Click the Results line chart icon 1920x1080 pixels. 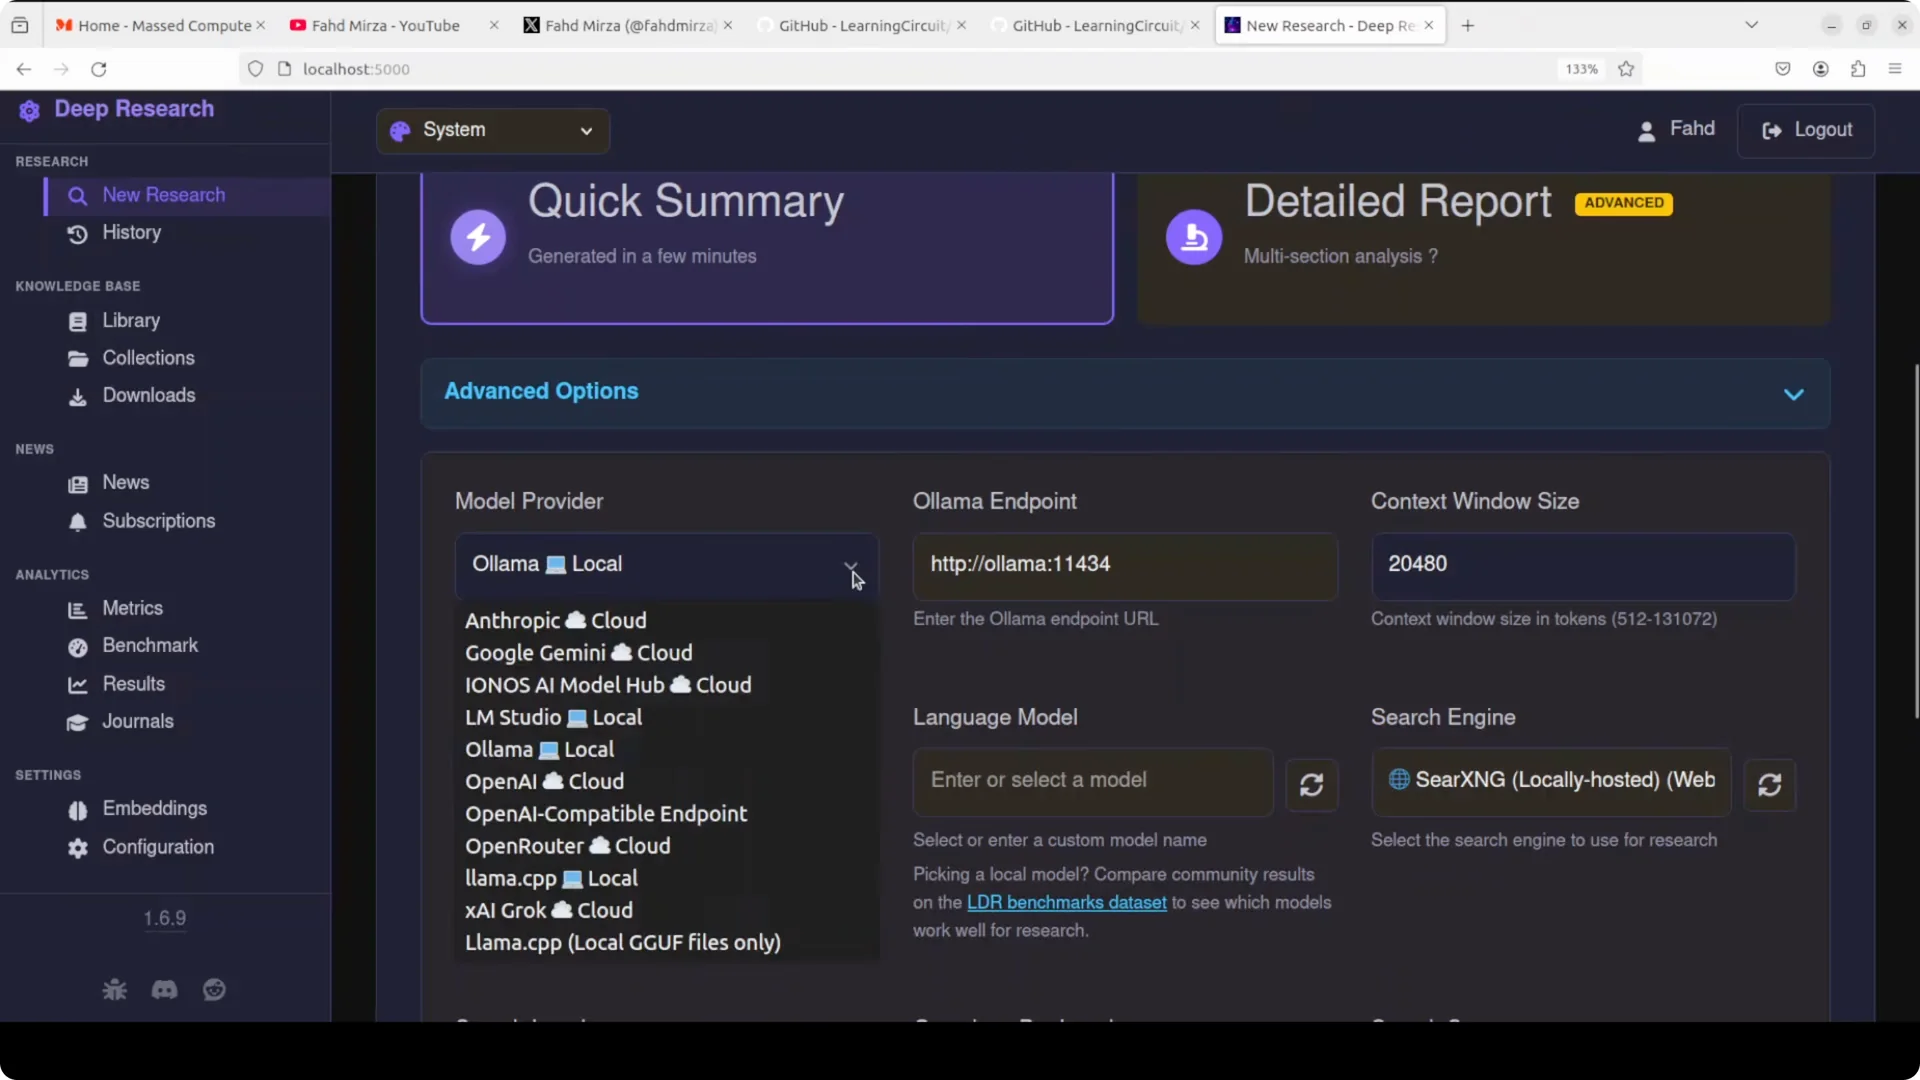[x=77, y=685]
